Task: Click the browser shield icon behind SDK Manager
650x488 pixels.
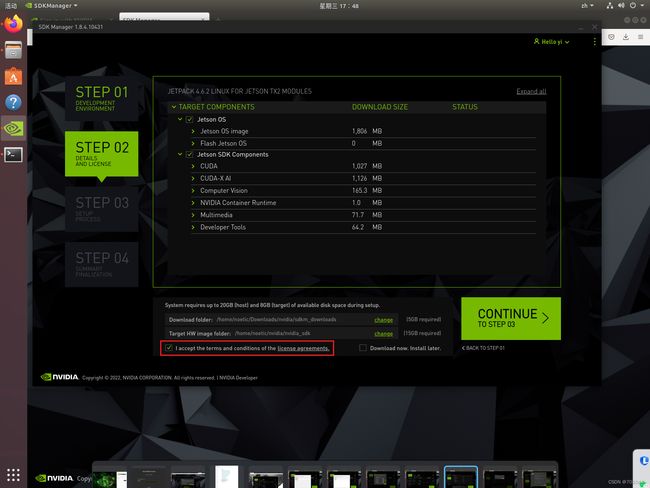Action: coord(611,37)
